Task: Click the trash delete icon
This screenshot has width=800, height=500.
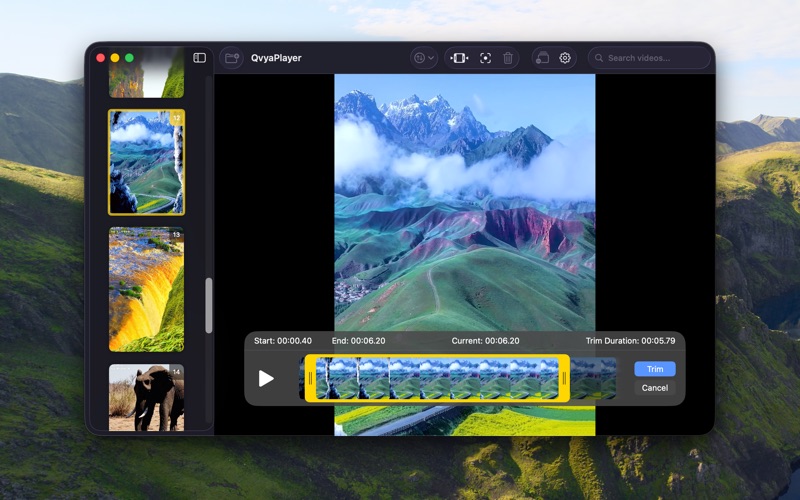Action: [x=508, y=58]
